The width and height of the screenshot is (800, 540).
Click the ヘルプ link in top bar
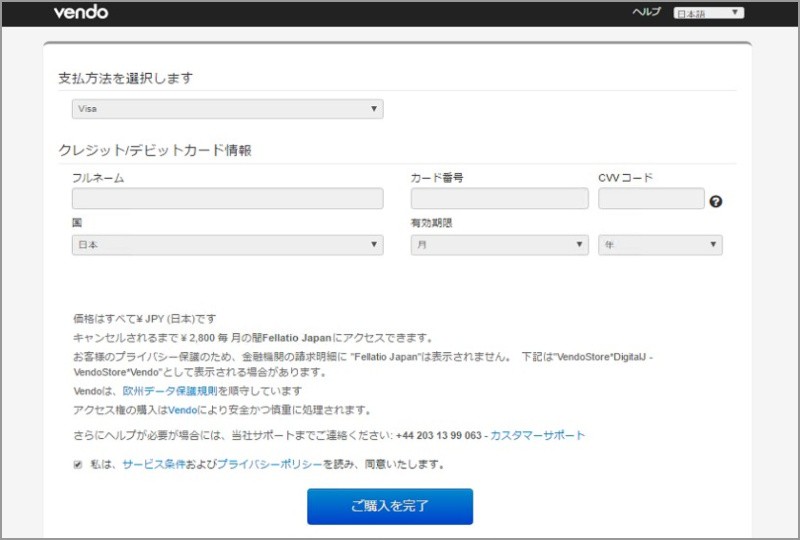click(x=647, y=13)
